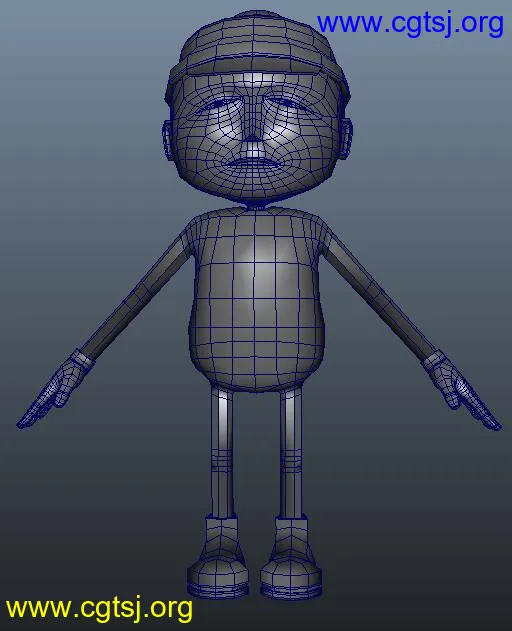Select the brim of the cap
The width and height of the screenshot is (512, 631).
coord(255,73)
